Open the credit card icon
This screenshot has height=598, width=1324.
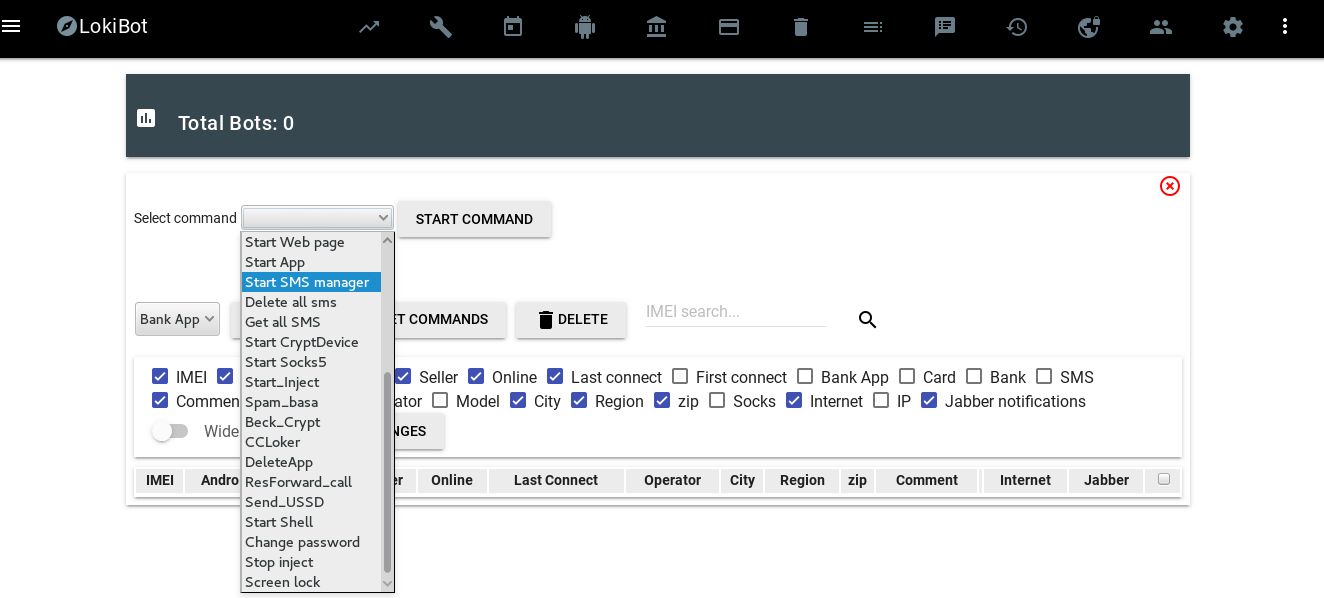click(729, 28)
